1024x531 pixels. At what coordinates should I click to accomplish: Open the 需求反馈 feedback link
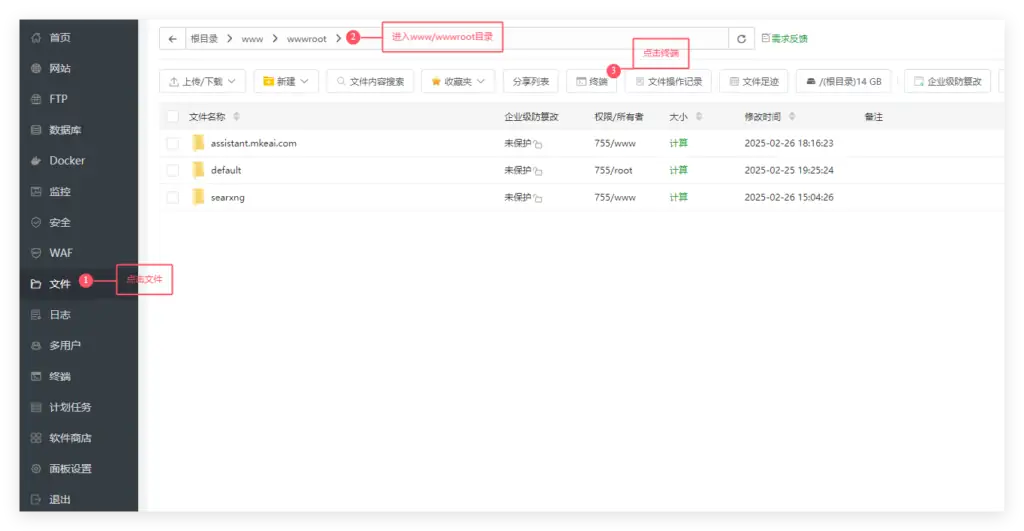coord(784,39)
